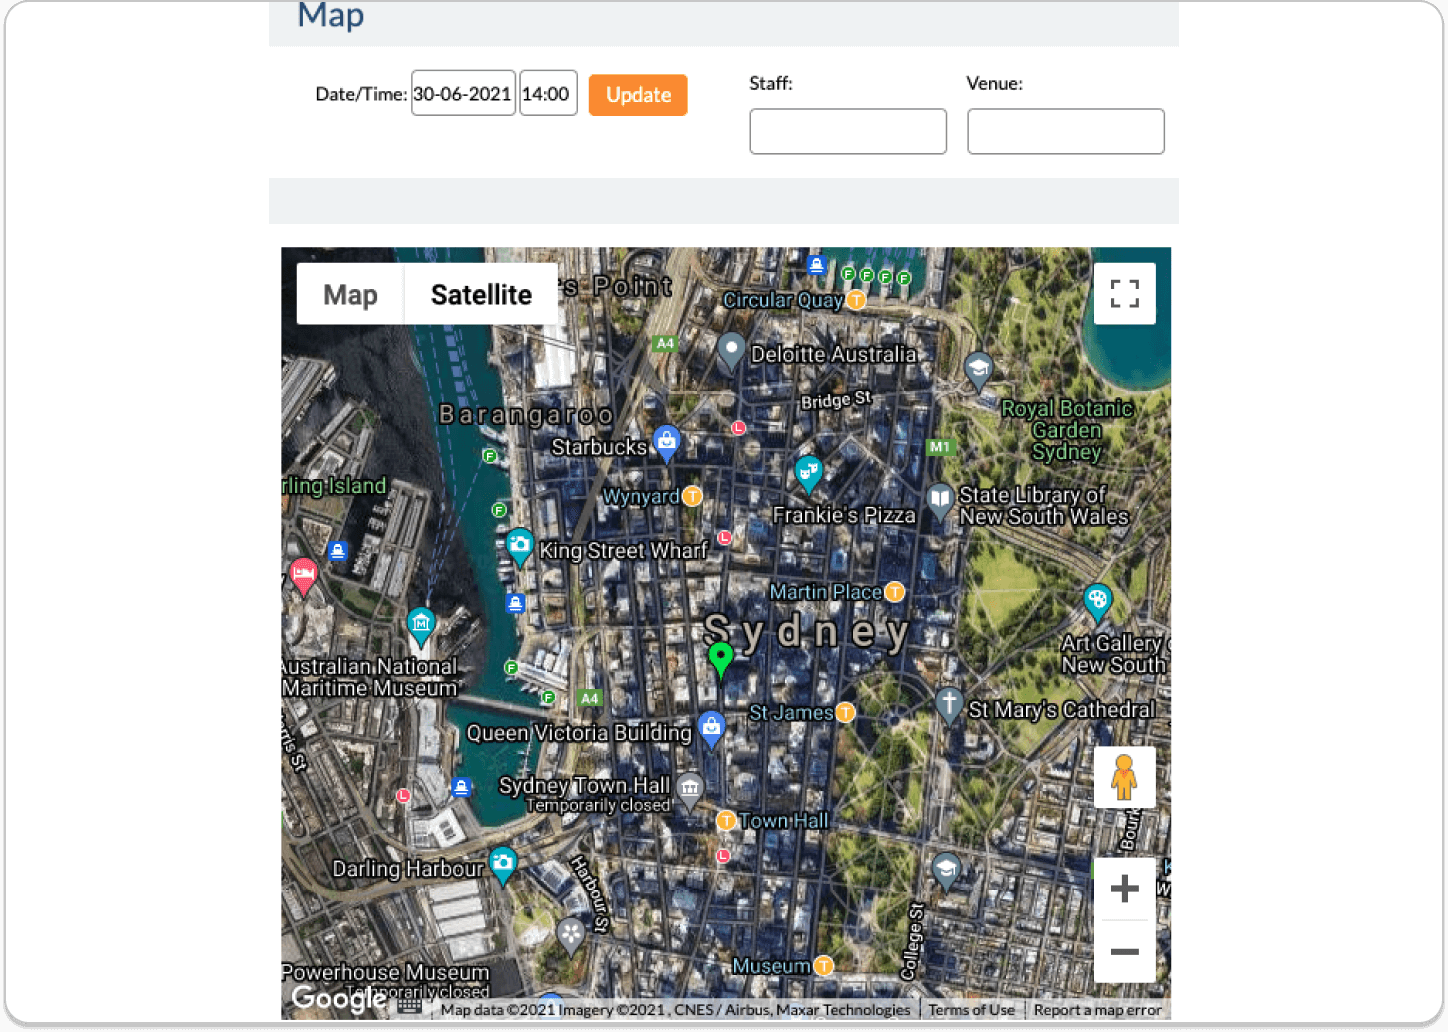The height and width of the screenshot is (1032, 1448).
Task: Select the Maritime Museum pin
Action: point(421,624)
